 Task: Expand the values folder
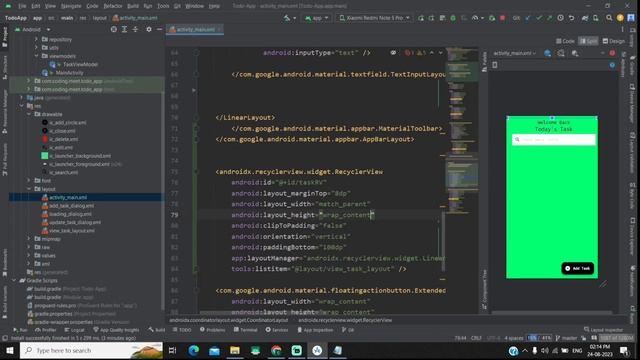point(29,256)
